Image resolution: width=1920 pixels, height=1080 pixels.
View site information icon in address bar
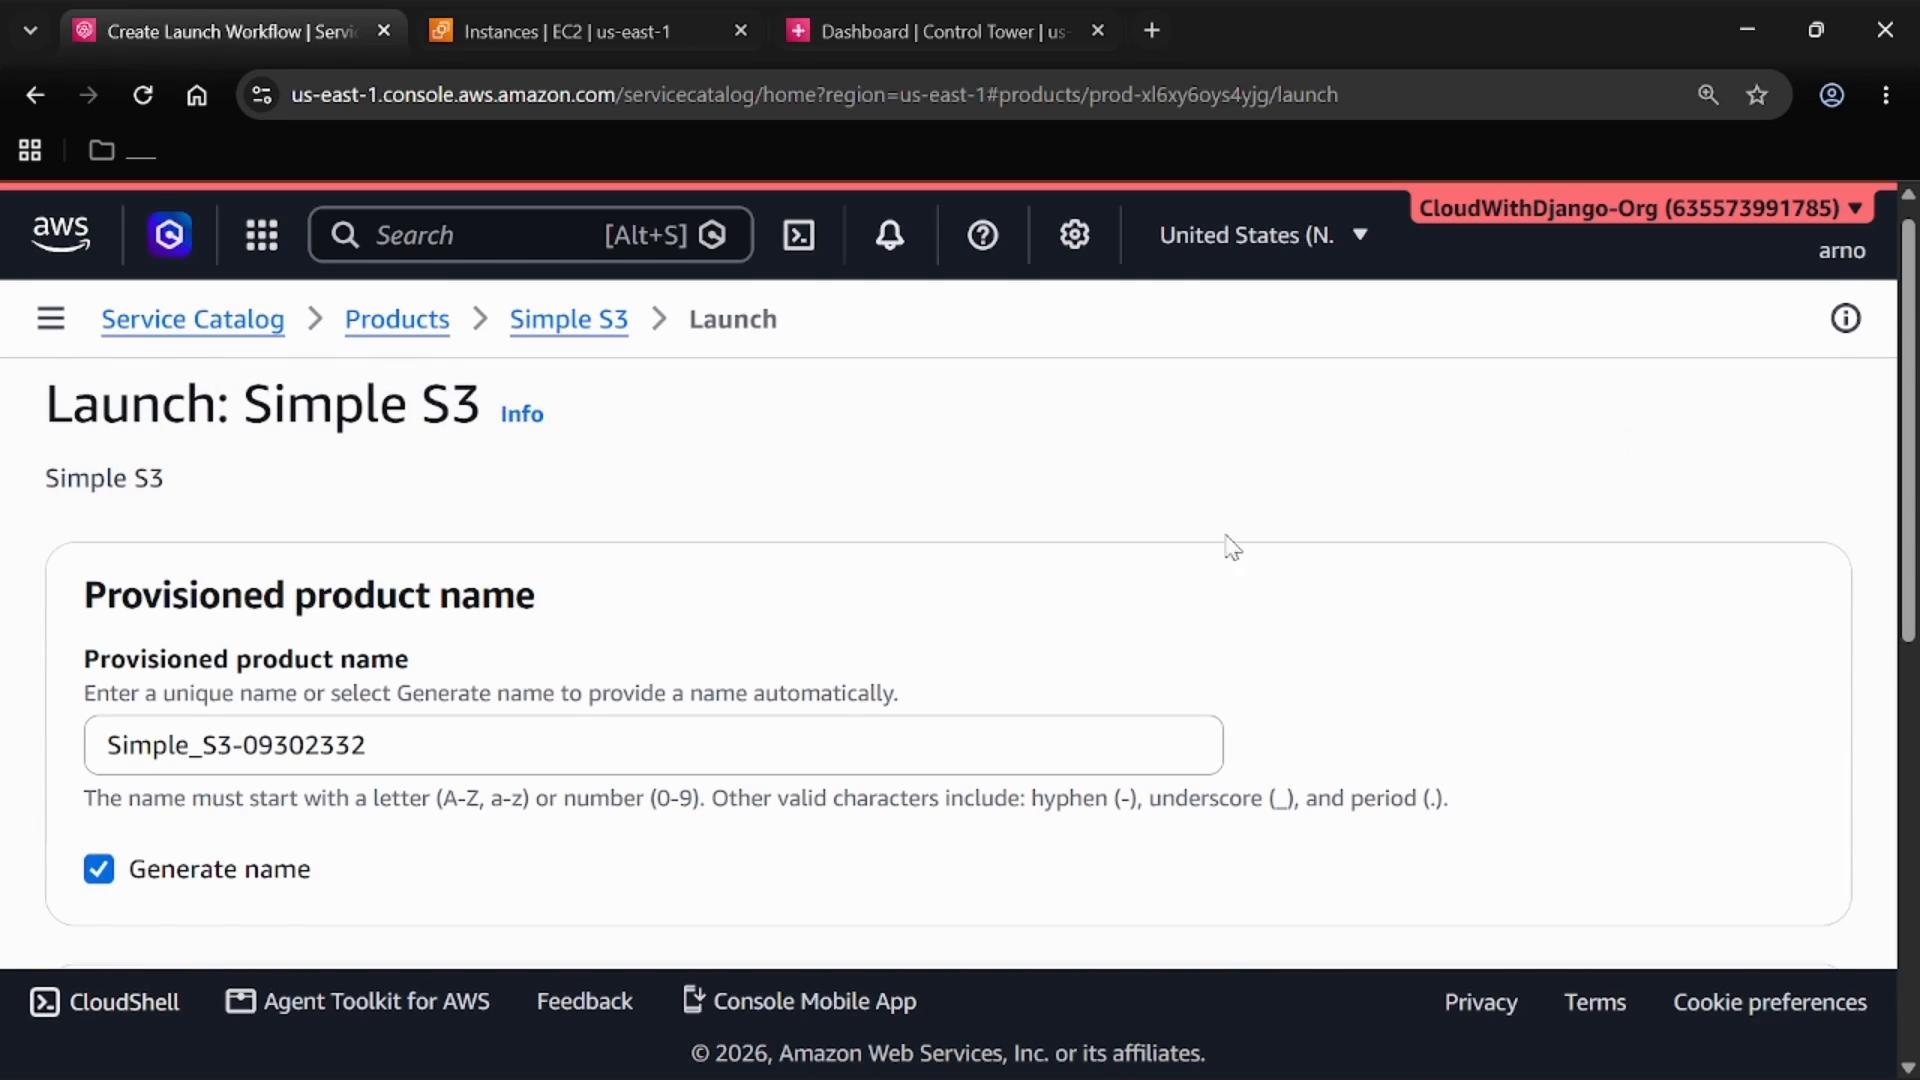(x=262, y=95)
